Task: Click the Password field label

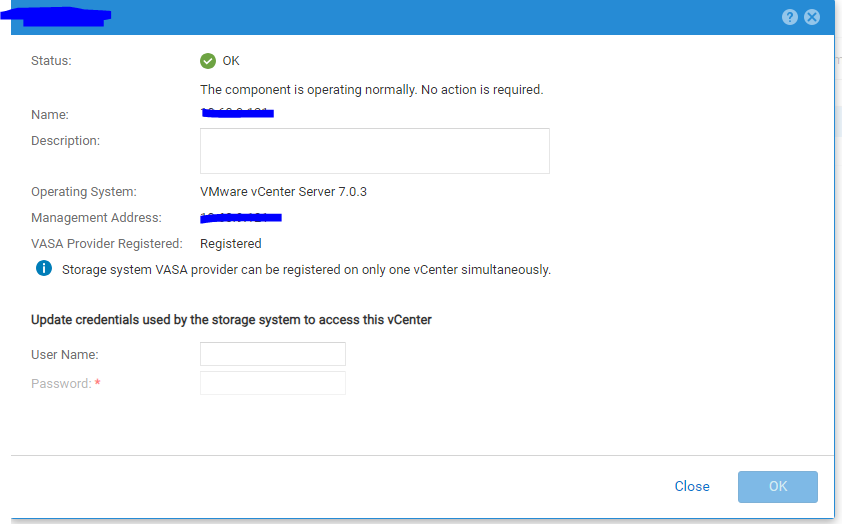Action: [x=61, y=384]
